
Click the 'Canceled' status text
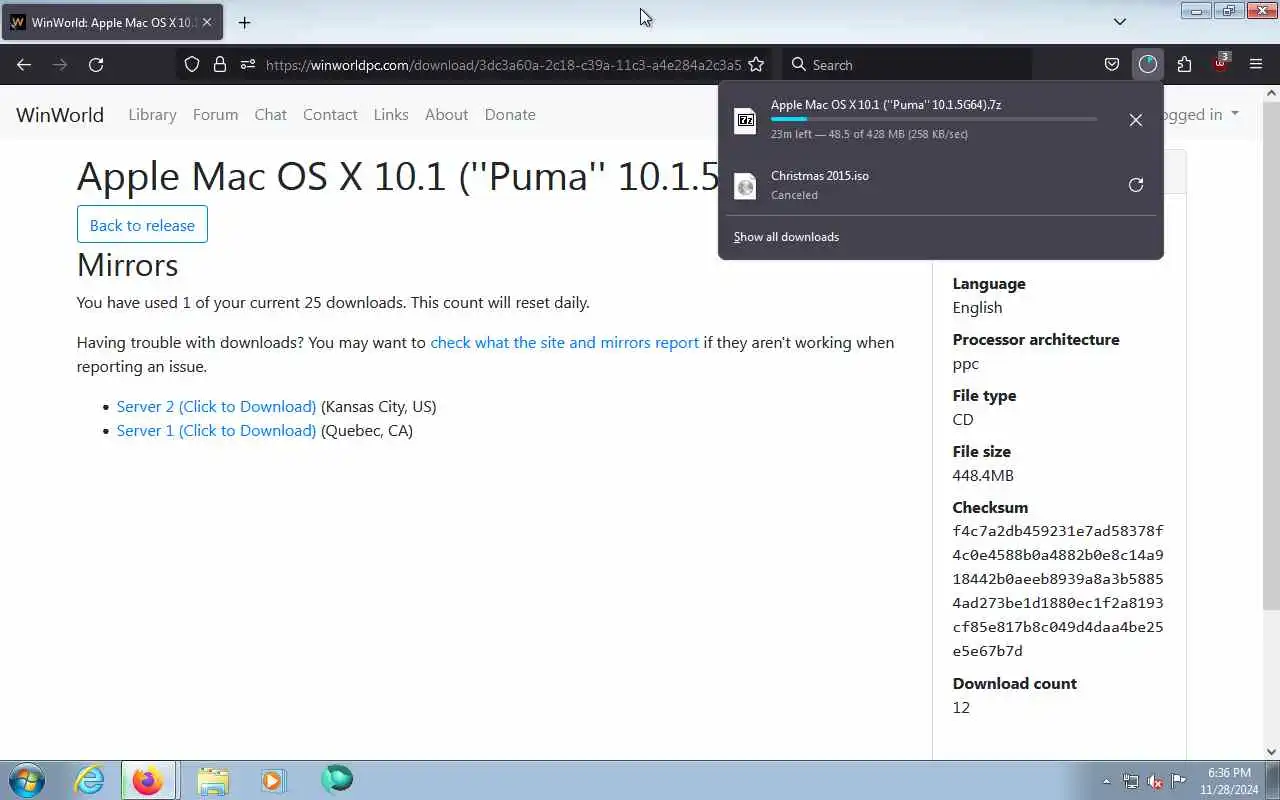coord(794,195)
